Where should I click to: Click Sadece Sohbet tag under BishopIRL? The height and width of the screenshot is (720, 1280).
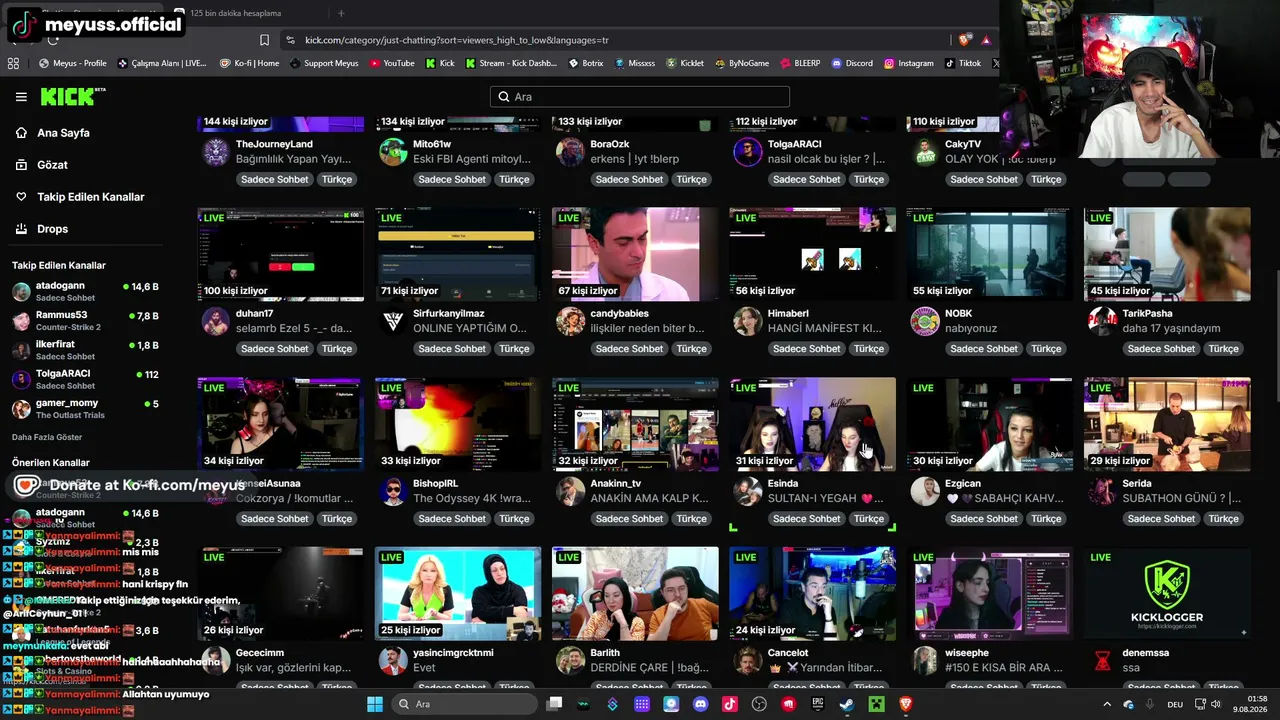452,519
